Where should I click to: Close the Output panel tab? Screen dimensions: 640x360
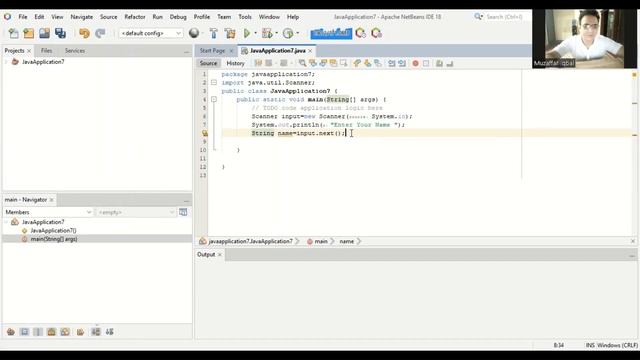[x=220, y=254]
